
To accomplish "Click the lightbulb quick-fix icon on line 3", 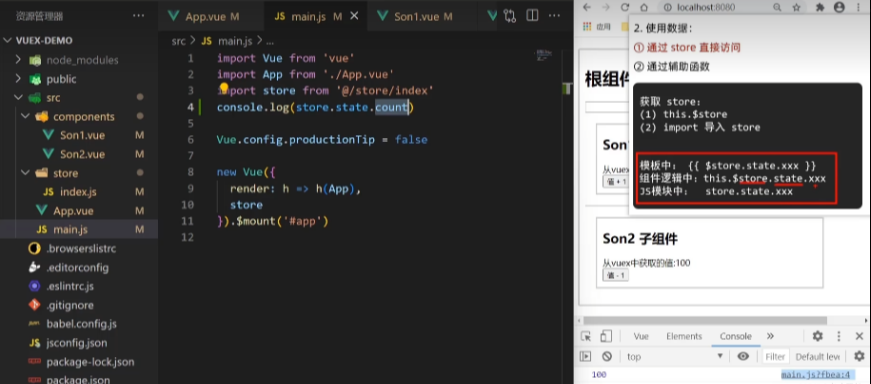I will (x=224, y=88).
